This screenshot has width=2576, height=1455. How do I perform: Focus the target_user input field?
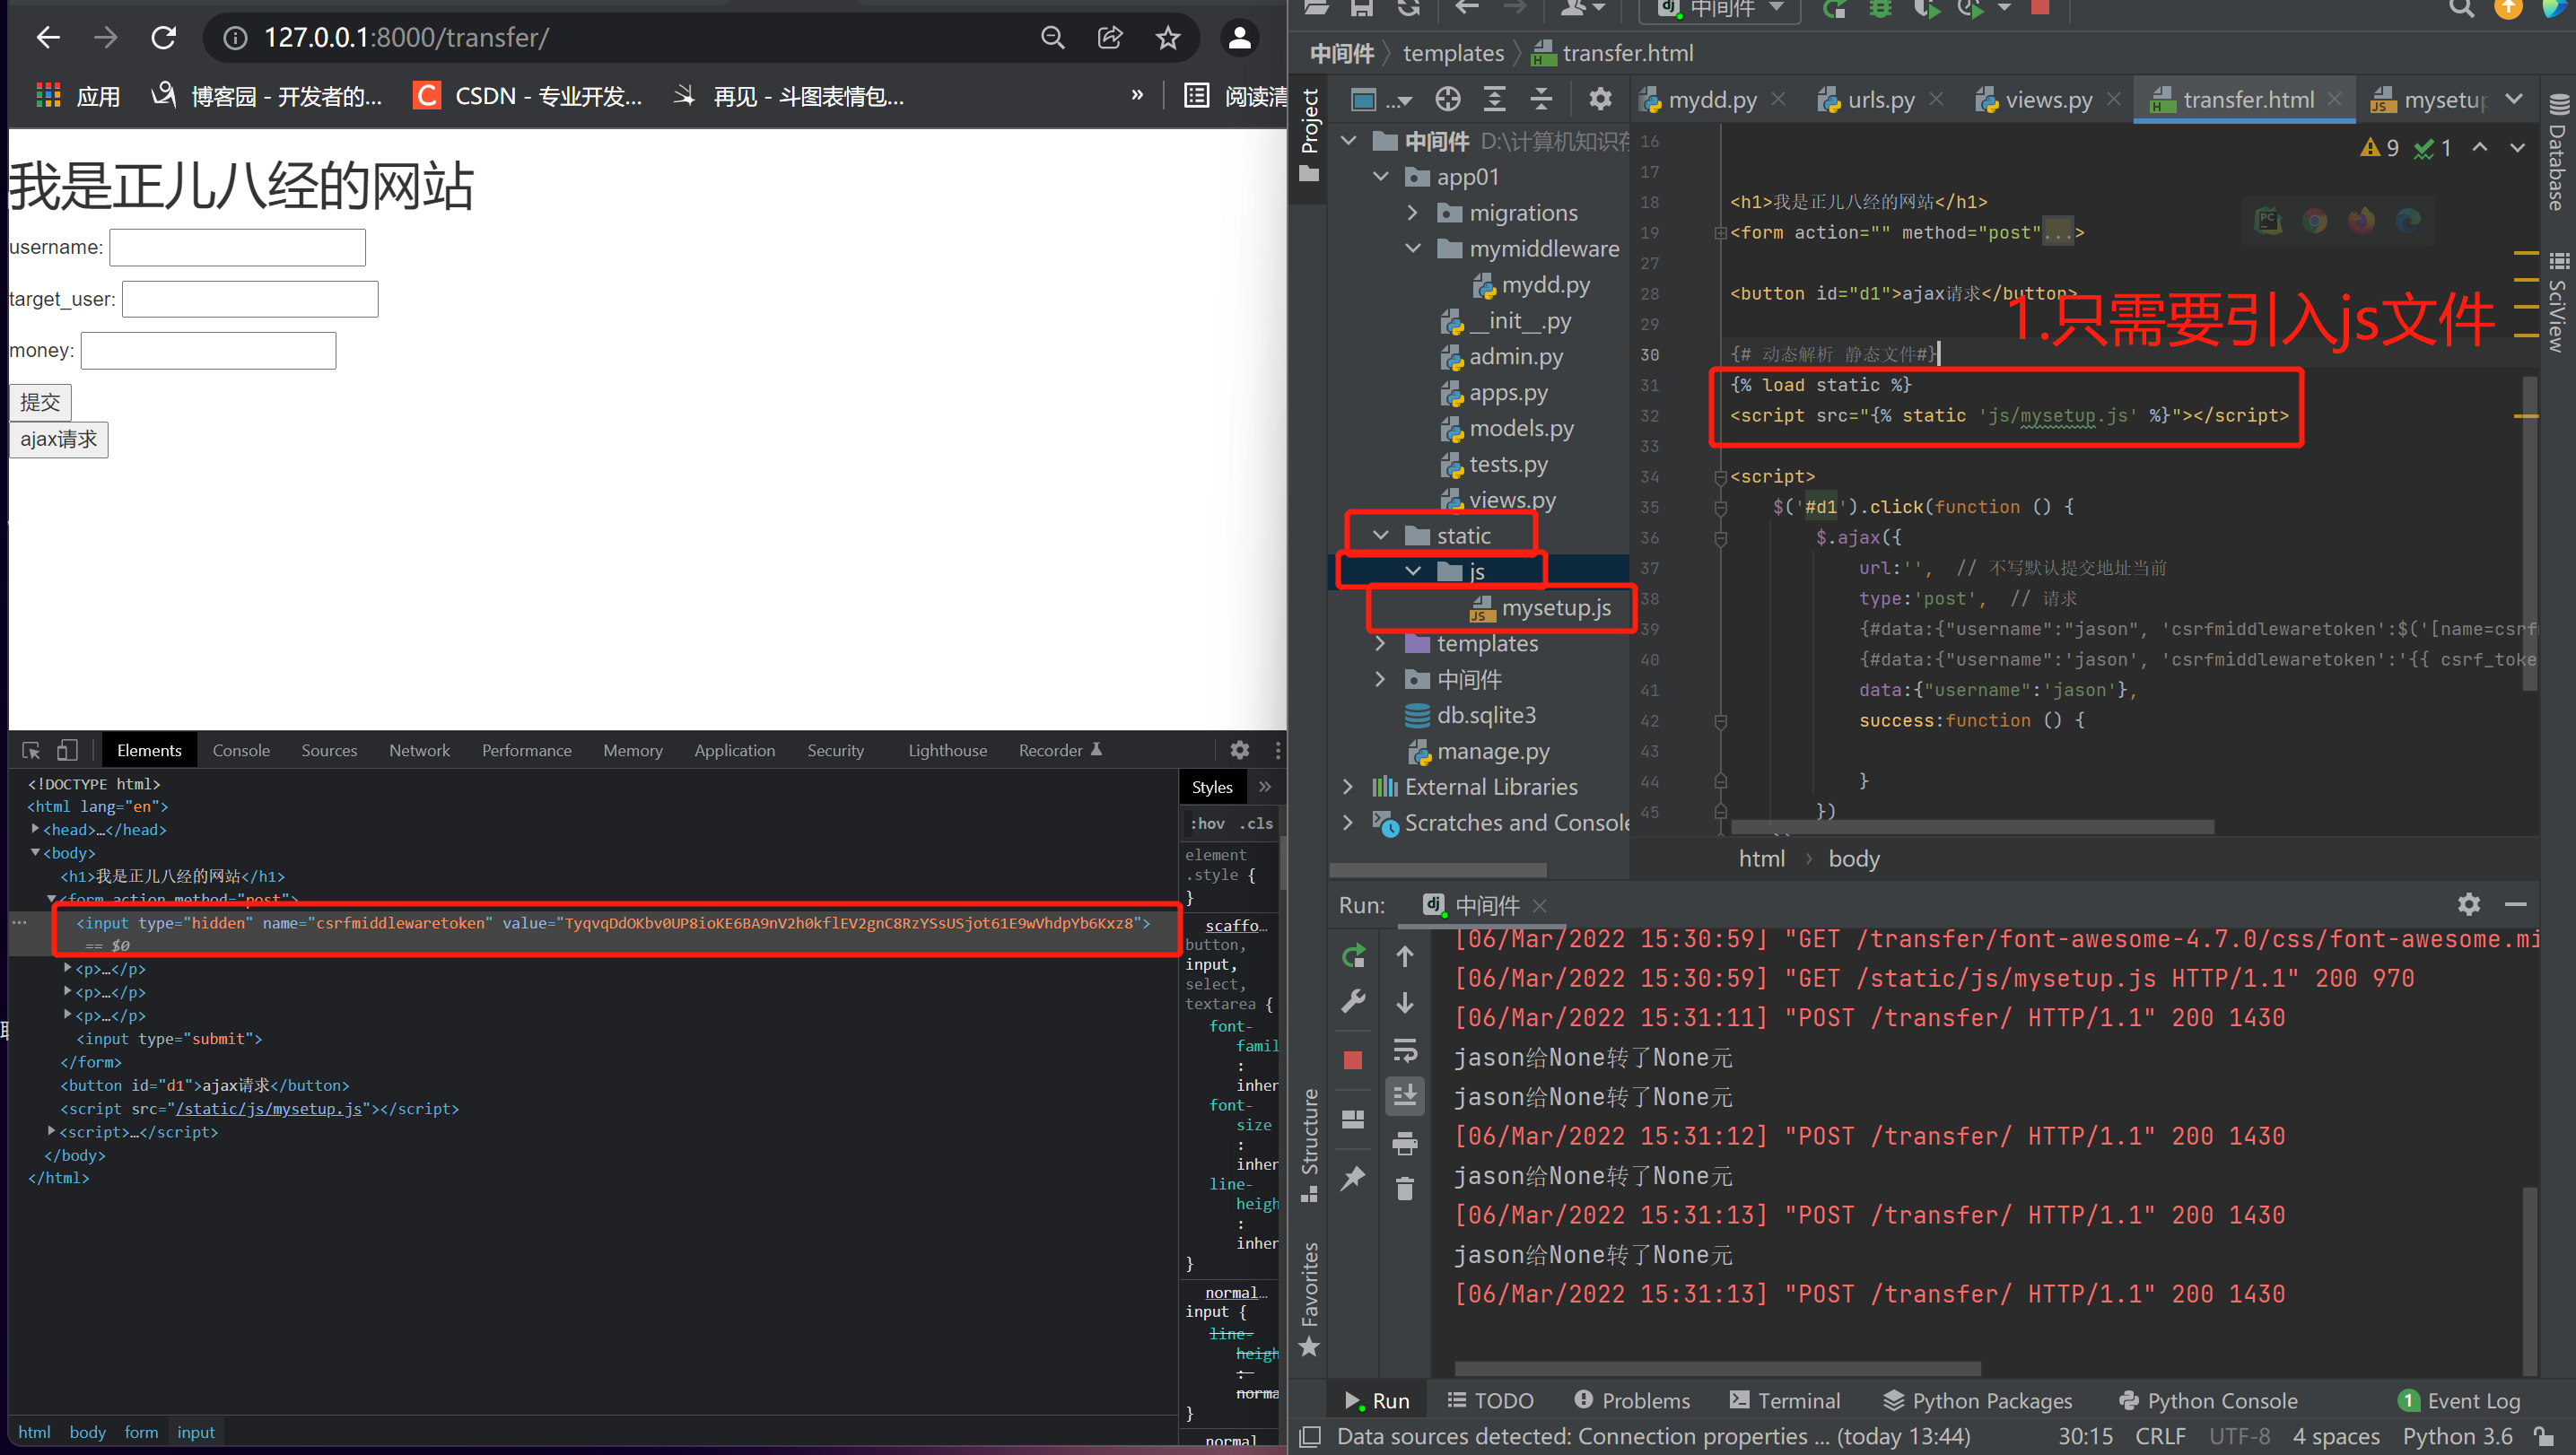(x=250, y=299)
